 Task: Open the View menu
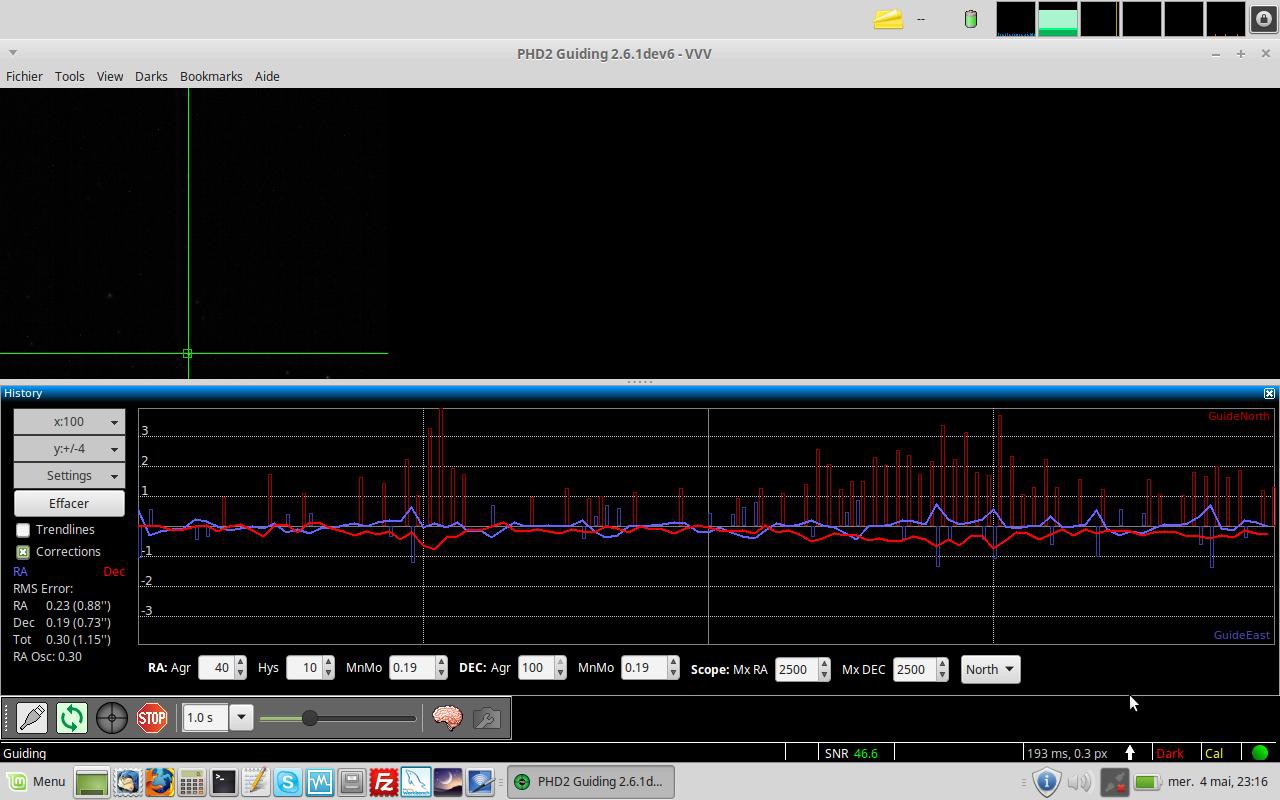pos(110,76)
